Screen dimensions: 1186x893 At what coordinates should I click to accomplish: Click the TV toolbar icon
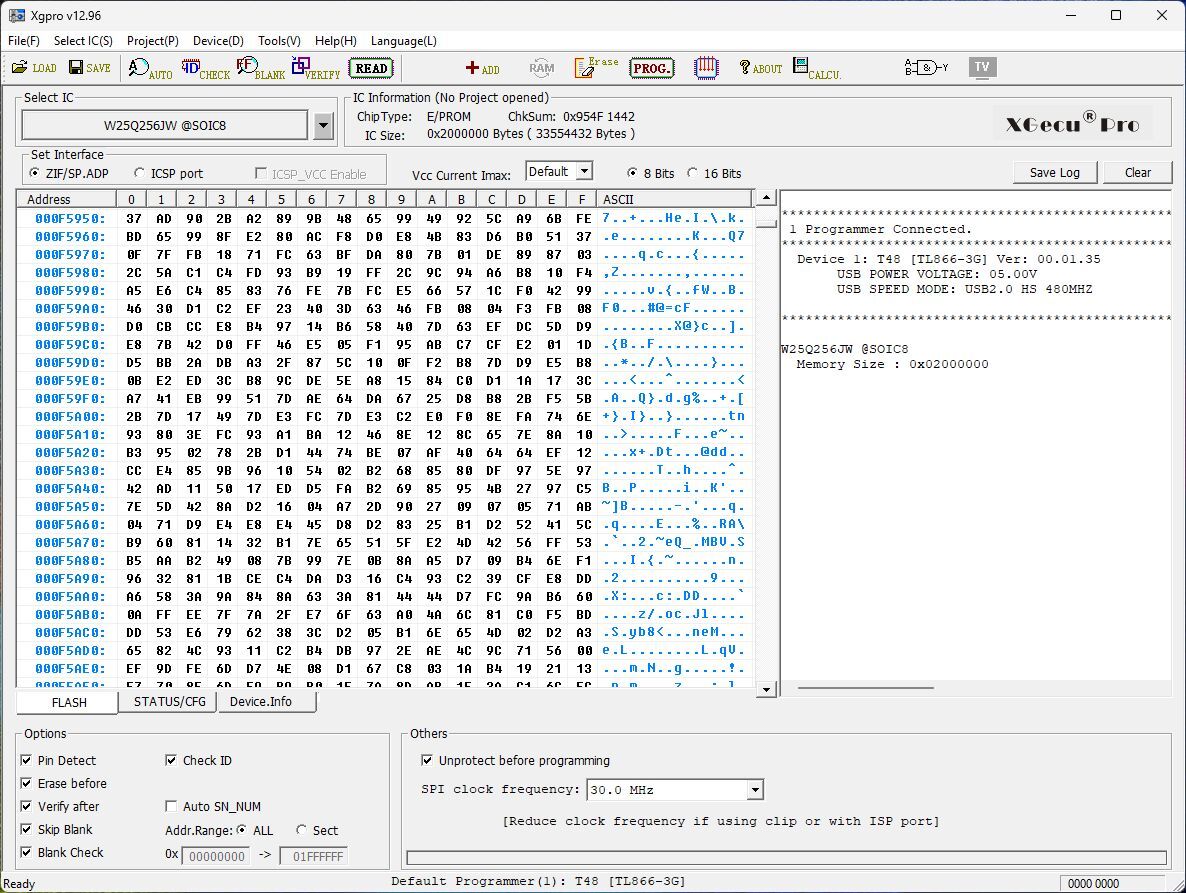pos(982,67)
